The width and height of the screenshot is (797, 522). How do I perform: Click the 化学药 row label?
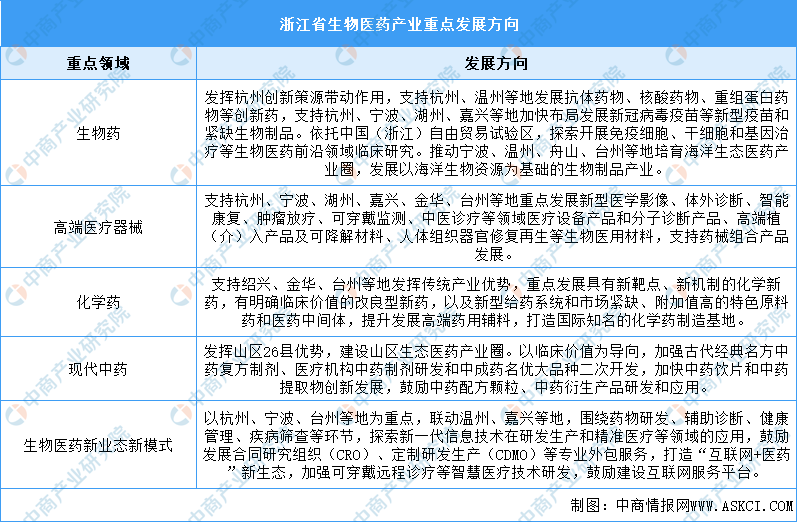tap(98, 302)
